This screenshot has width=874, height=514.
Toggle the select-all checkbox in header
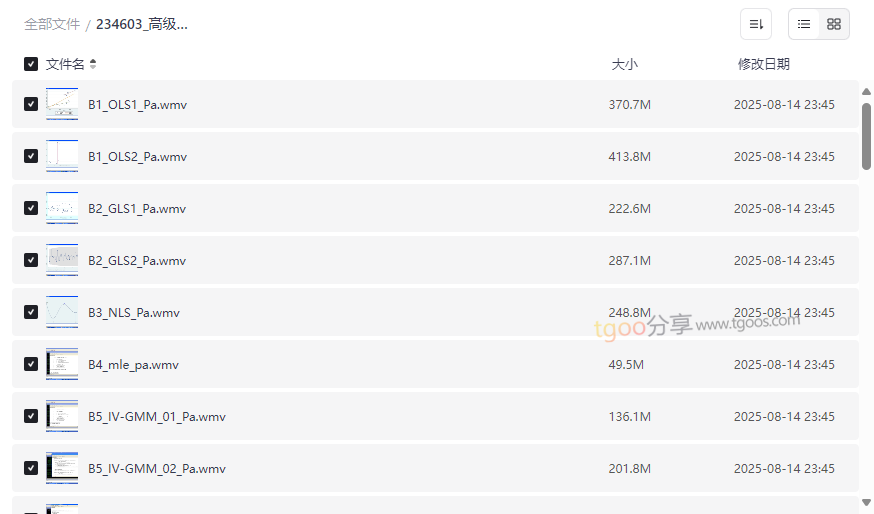pos(31,64)
